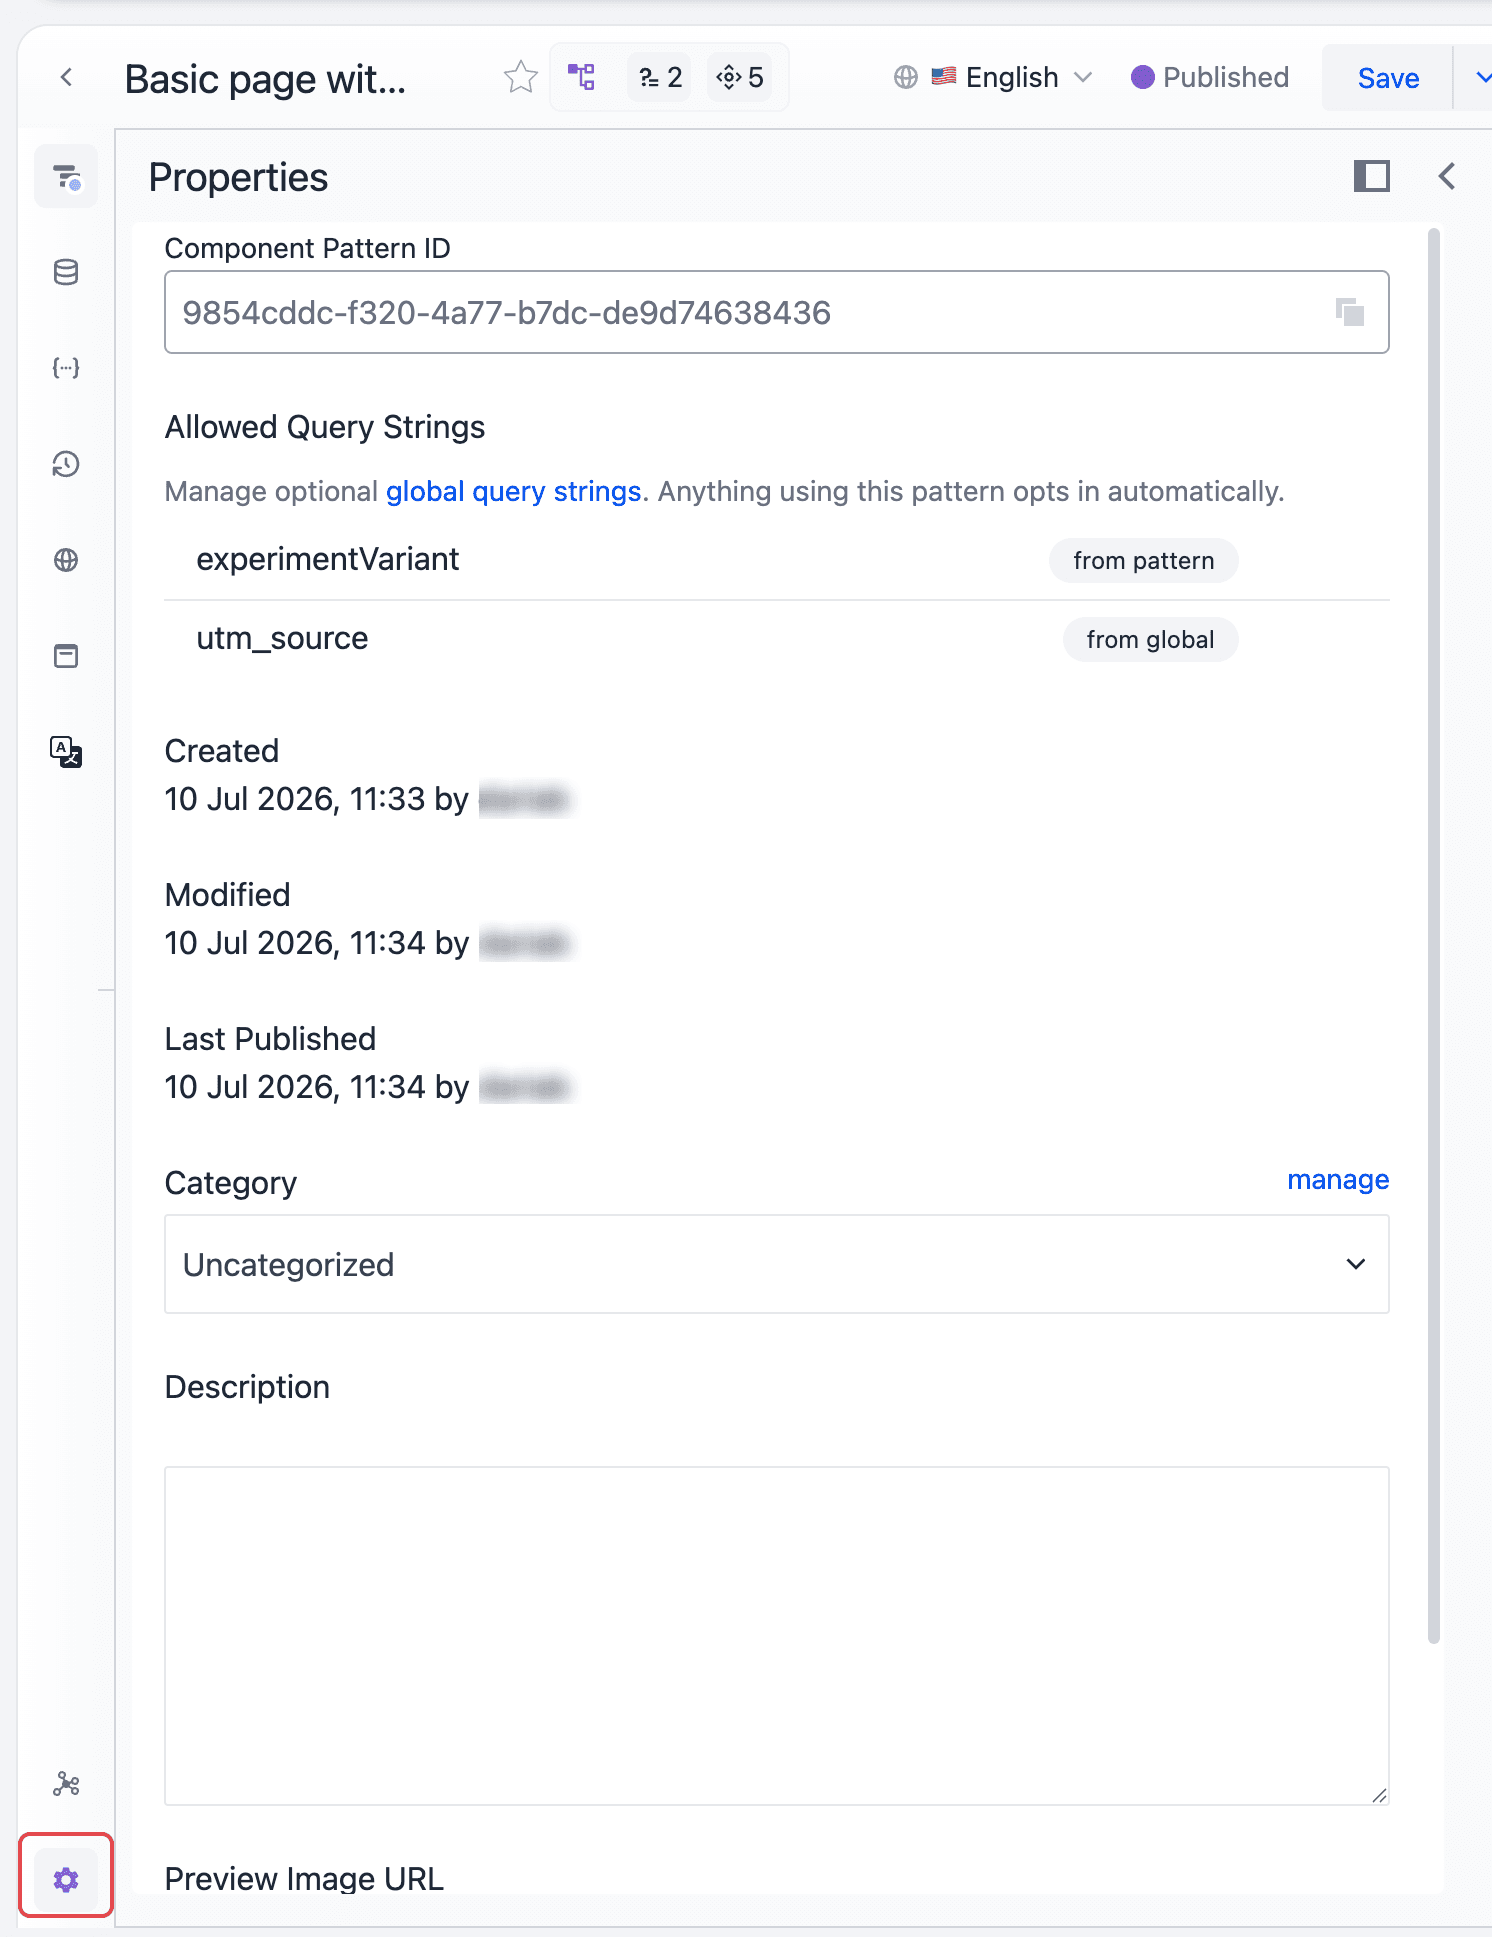This screenshot has width=1492, height=1937.
Task: Open the counter badge showing 2
Action: pos(660,77)
